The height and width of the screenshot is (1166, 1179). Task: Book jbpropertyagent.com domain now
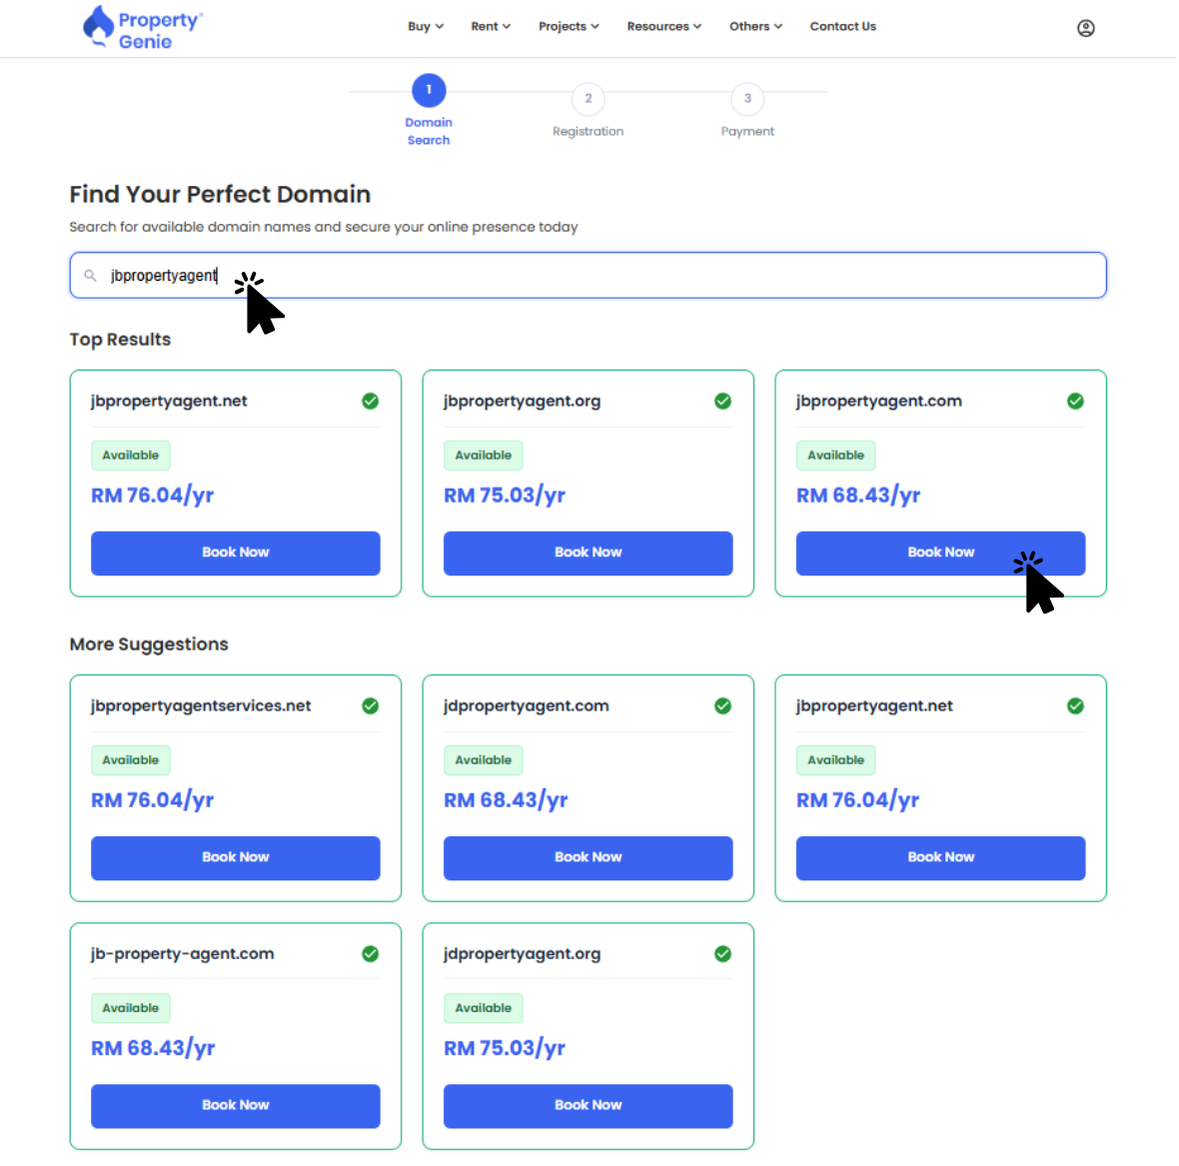[x=940, y=553]
